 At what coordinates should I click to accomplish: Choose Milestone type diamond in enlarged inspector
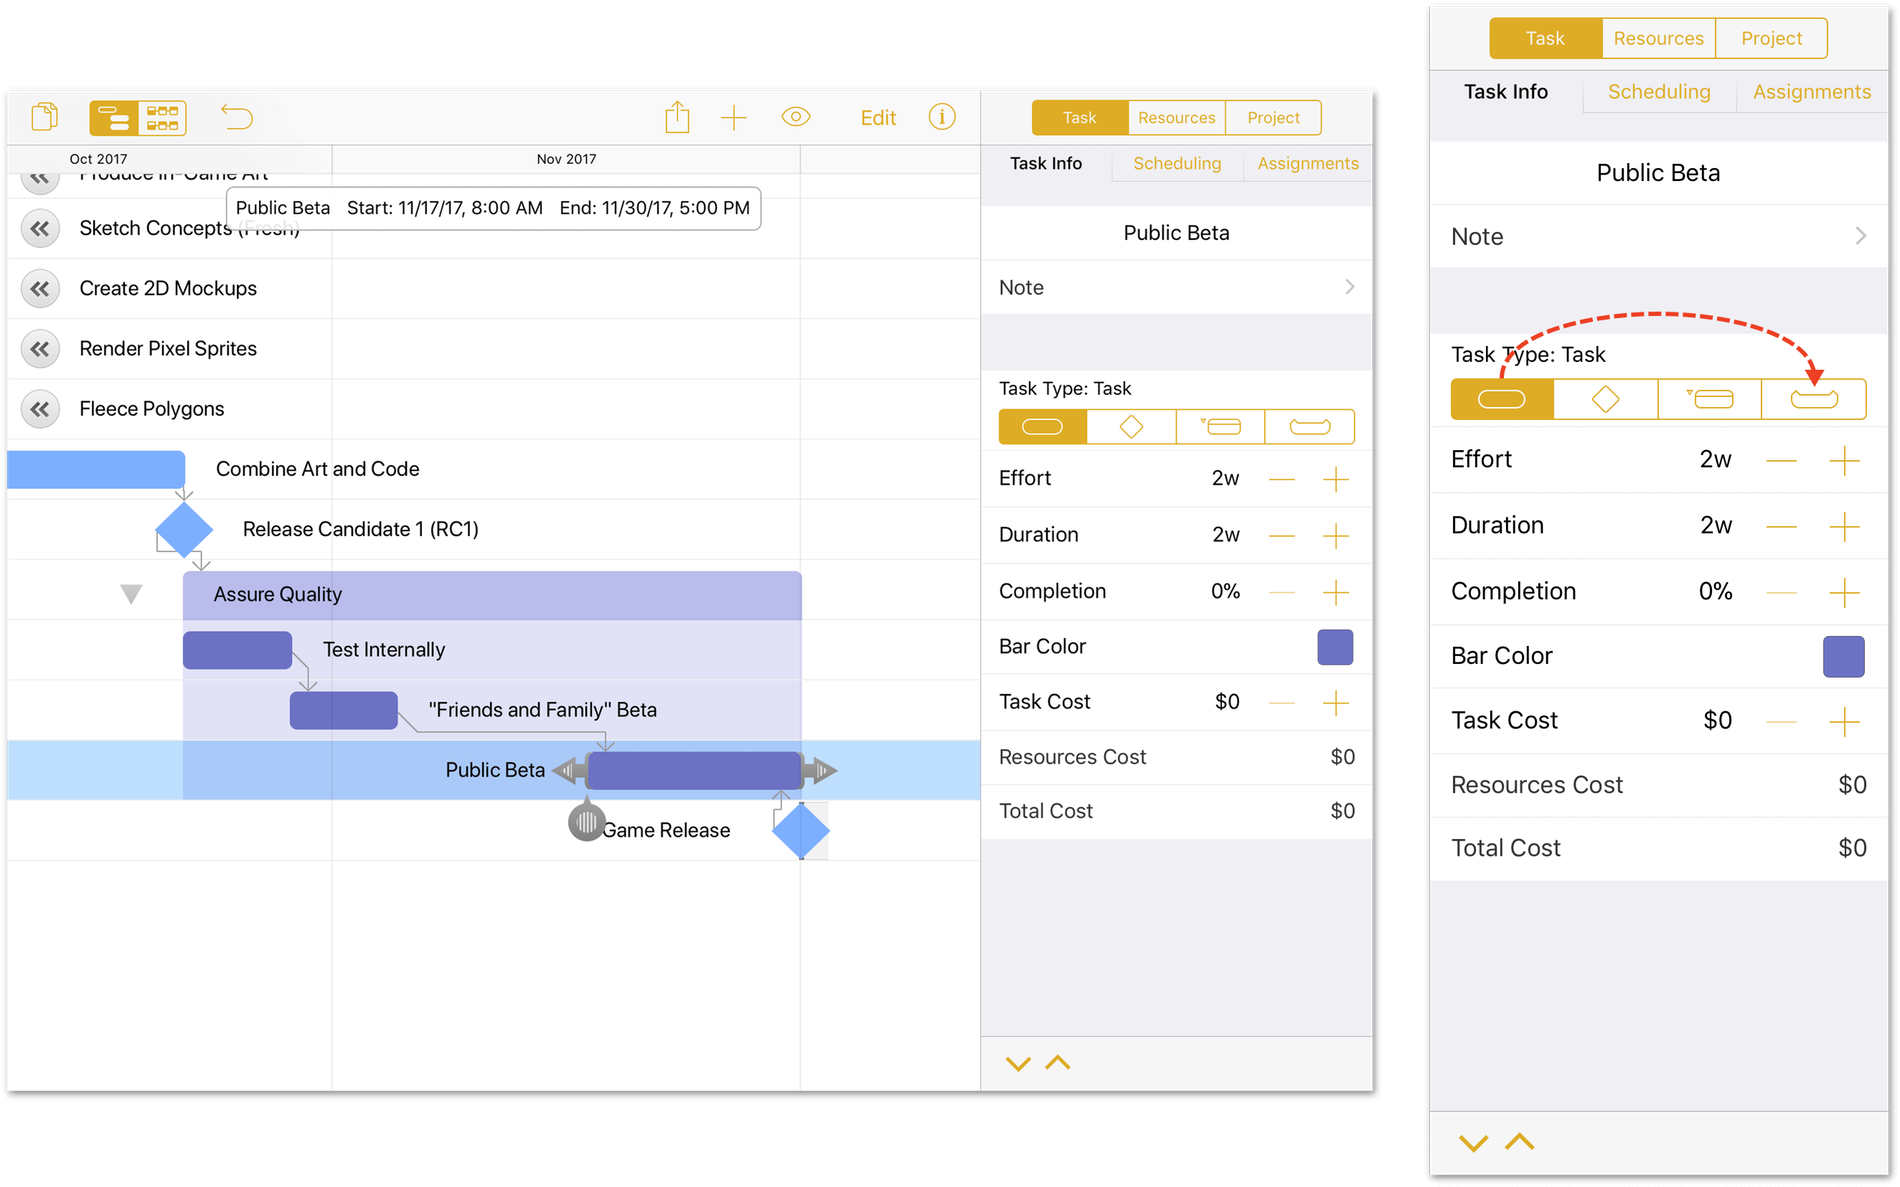[x=1606, y=399]
